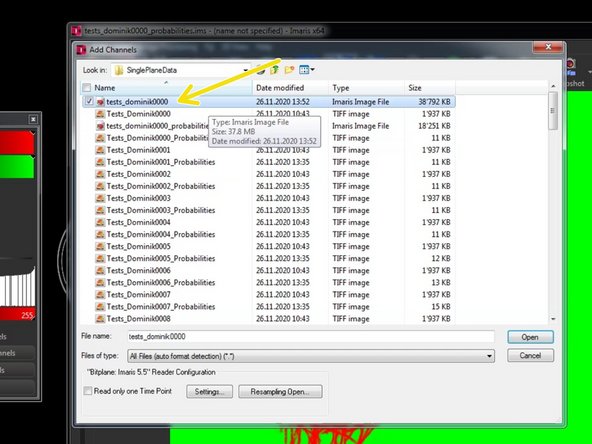Click the file list scrollbar up arrow
Image resolution: width=592 pixels, height=444 pixels.
pyautogui.click(x=553, y=86)
